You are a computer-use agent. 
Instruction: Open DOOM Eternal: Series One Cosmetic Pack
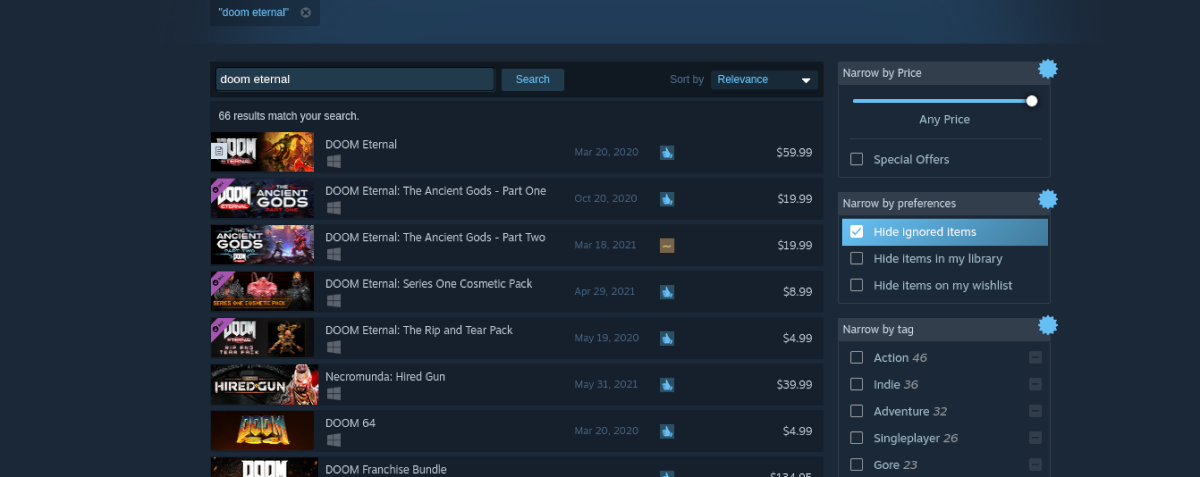point(429,284)
